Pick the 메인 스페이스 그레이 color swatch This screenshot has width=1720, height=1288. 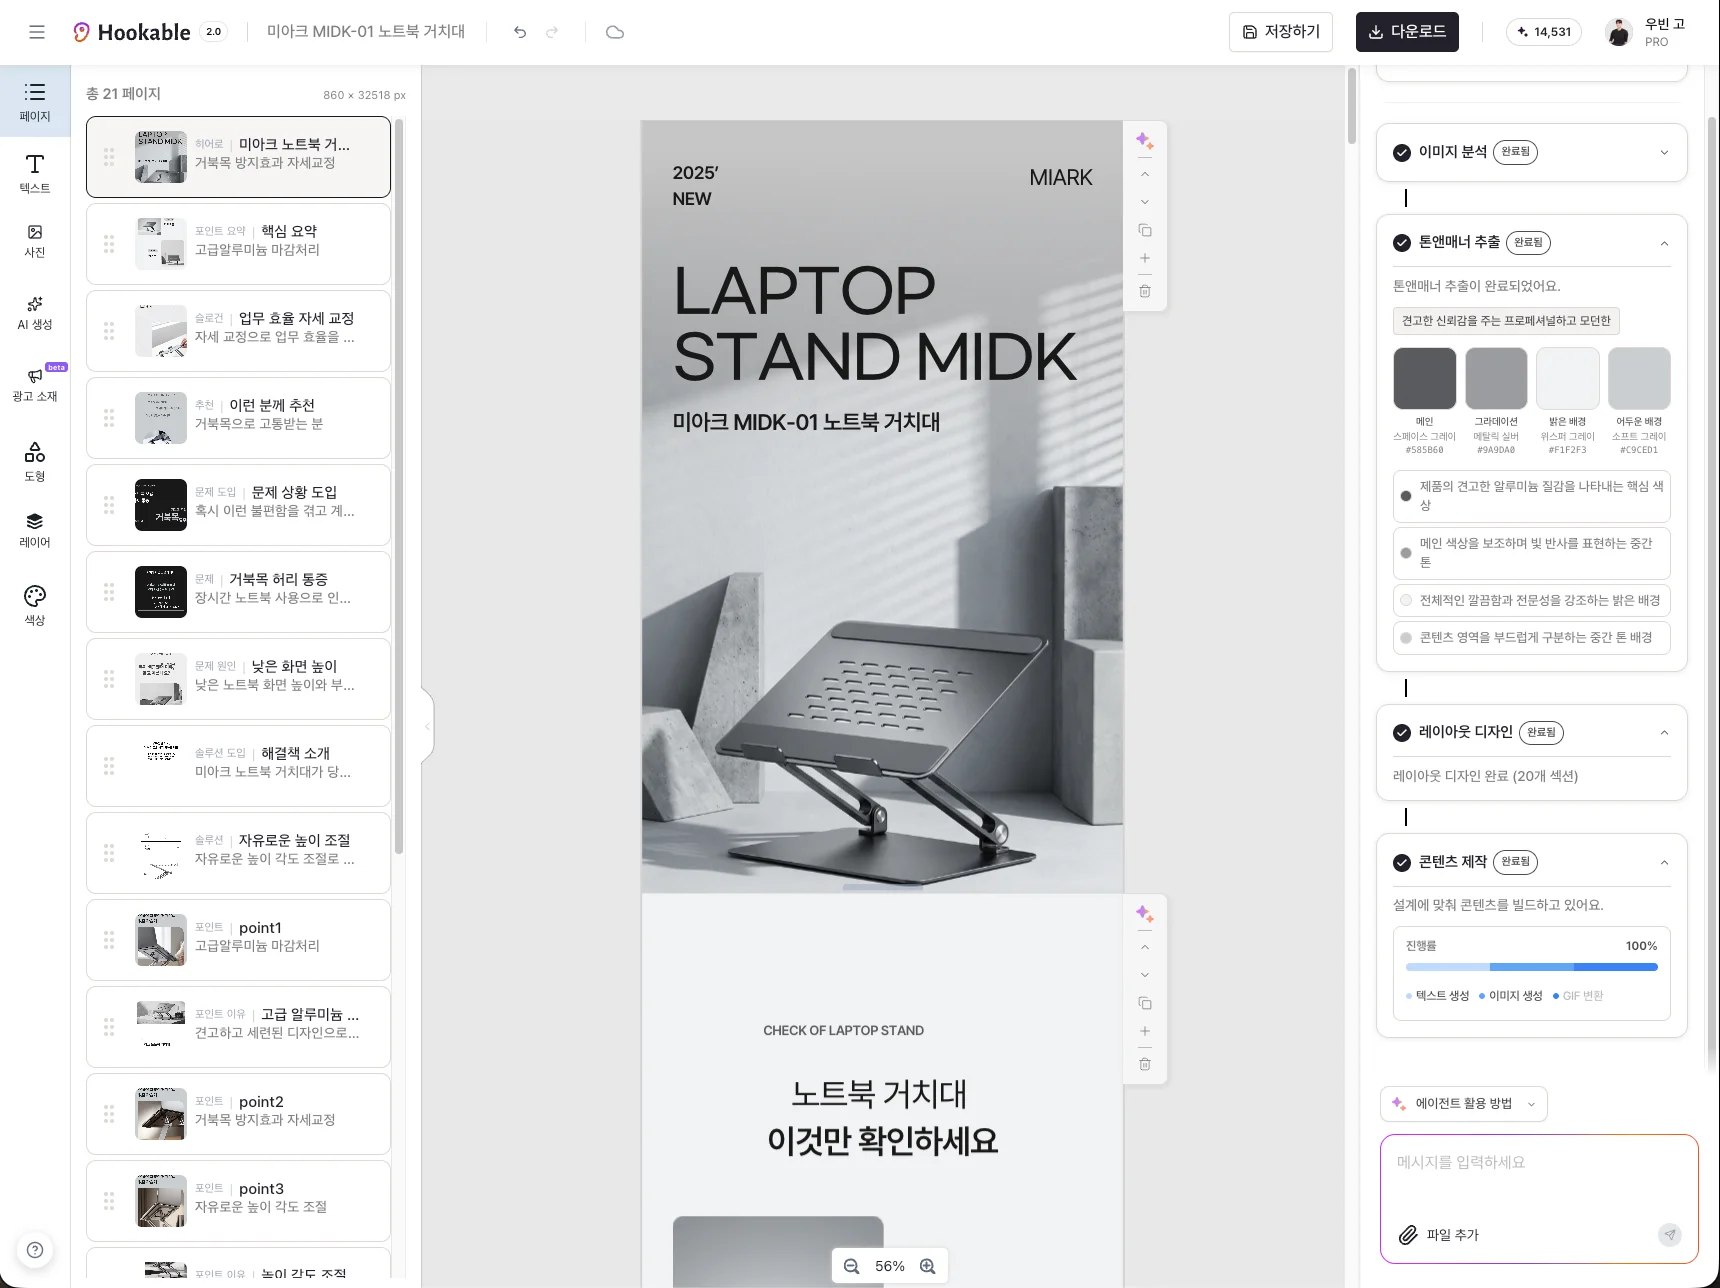1424,378
